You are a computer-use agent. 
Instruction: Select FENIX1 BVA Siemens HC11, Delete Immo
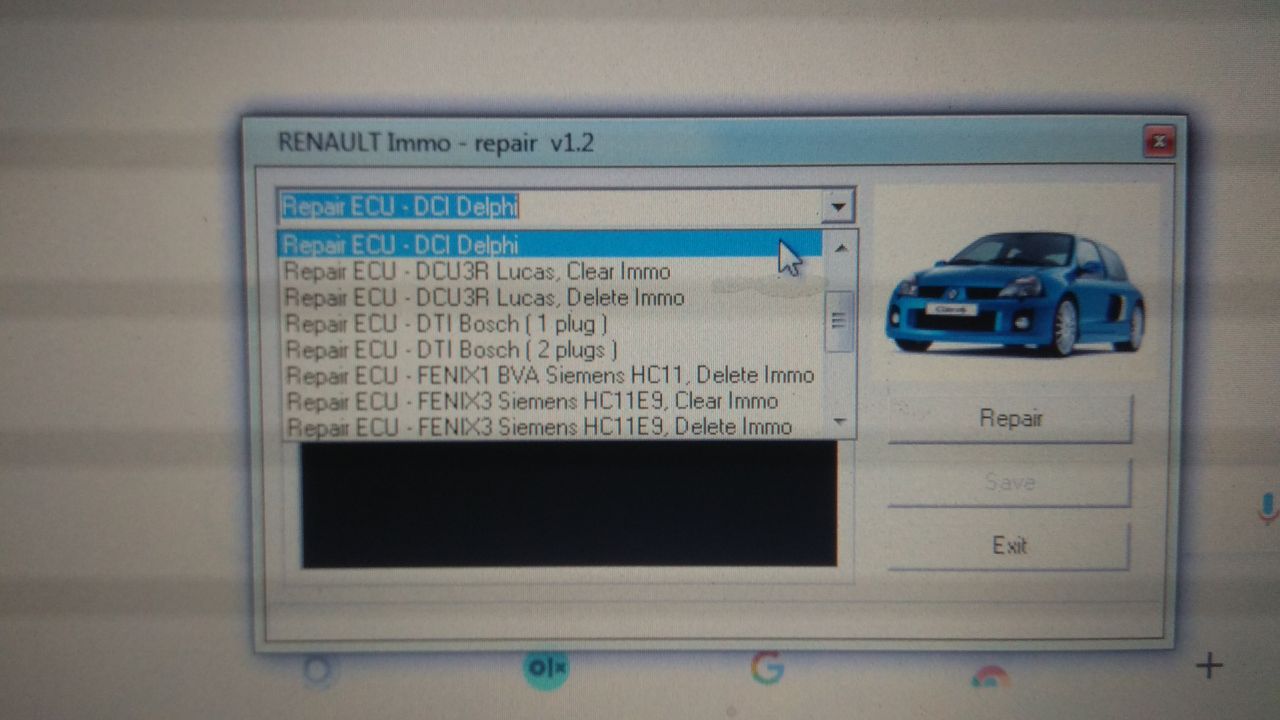tap(551, 375)
